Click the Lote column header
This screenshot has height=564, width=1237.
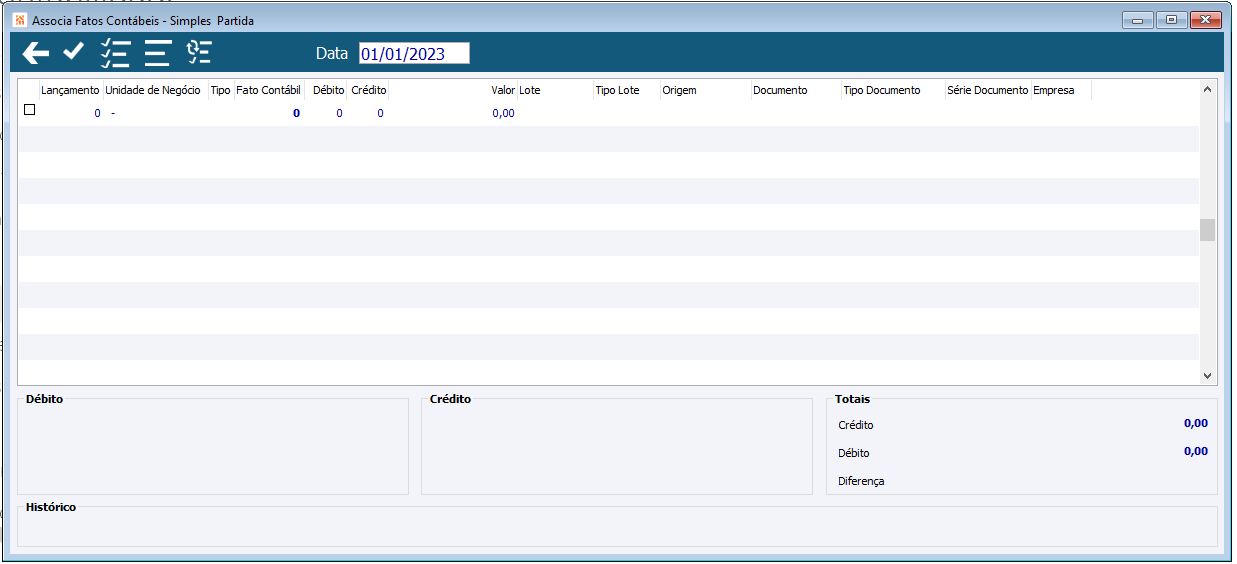tap(555, 90)
